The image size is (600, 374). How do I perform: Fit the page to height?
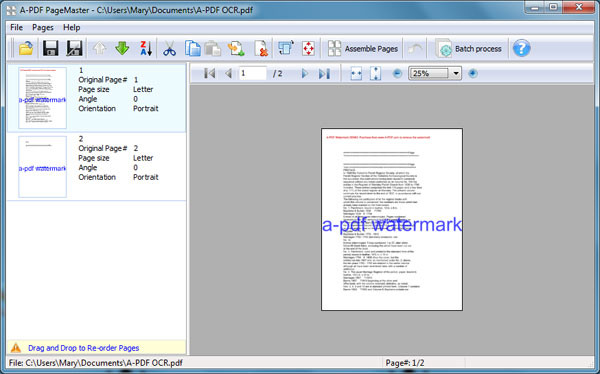pos(376,73)
